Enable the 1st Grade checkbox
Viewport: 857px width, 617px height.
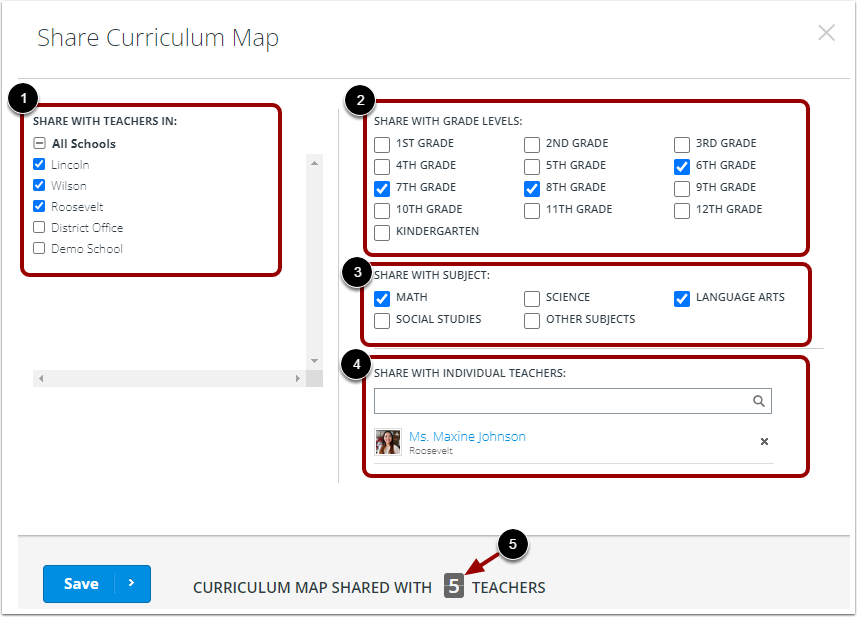tap(382, 145)
